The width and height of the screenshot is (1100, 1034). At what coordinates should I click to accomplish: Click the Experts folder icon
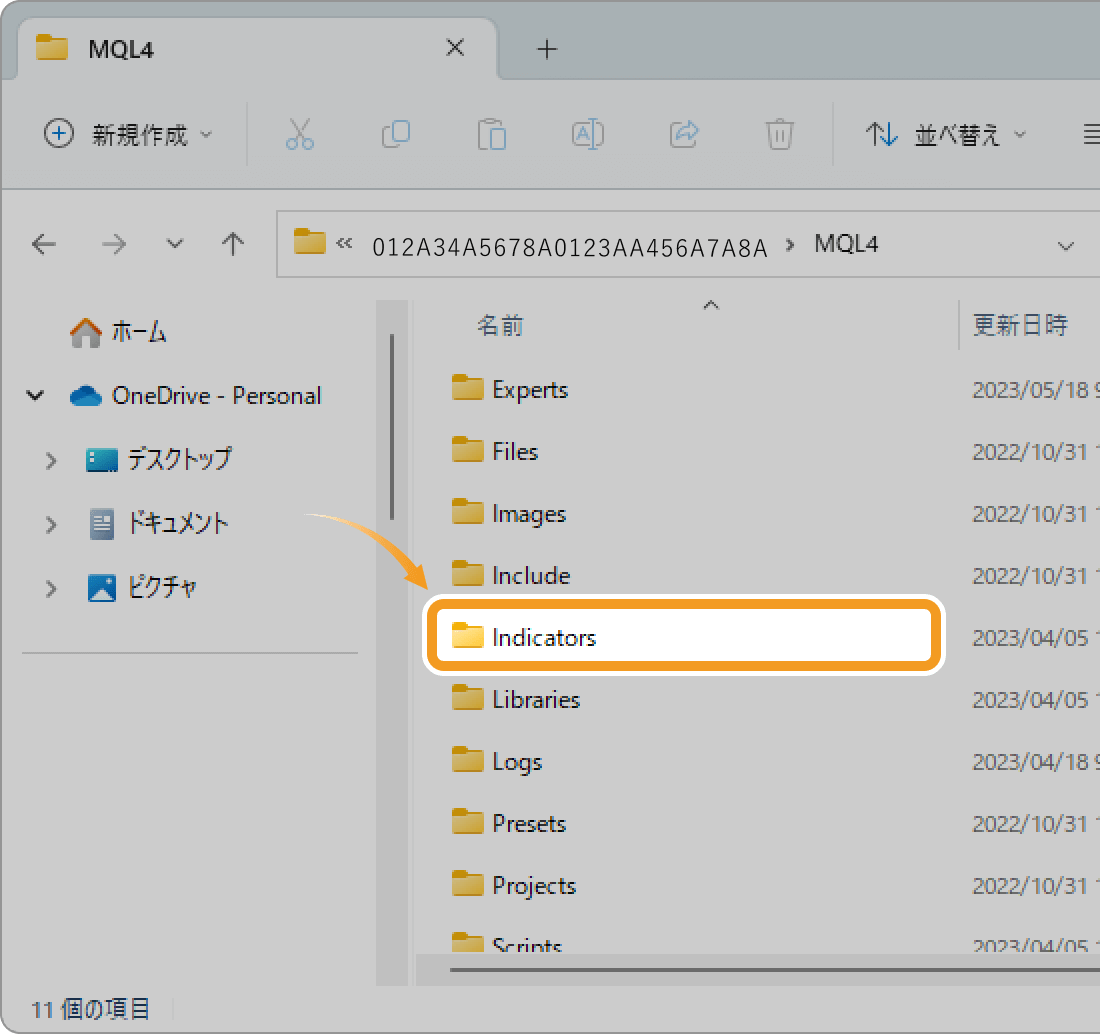click(x=467, y=387)
